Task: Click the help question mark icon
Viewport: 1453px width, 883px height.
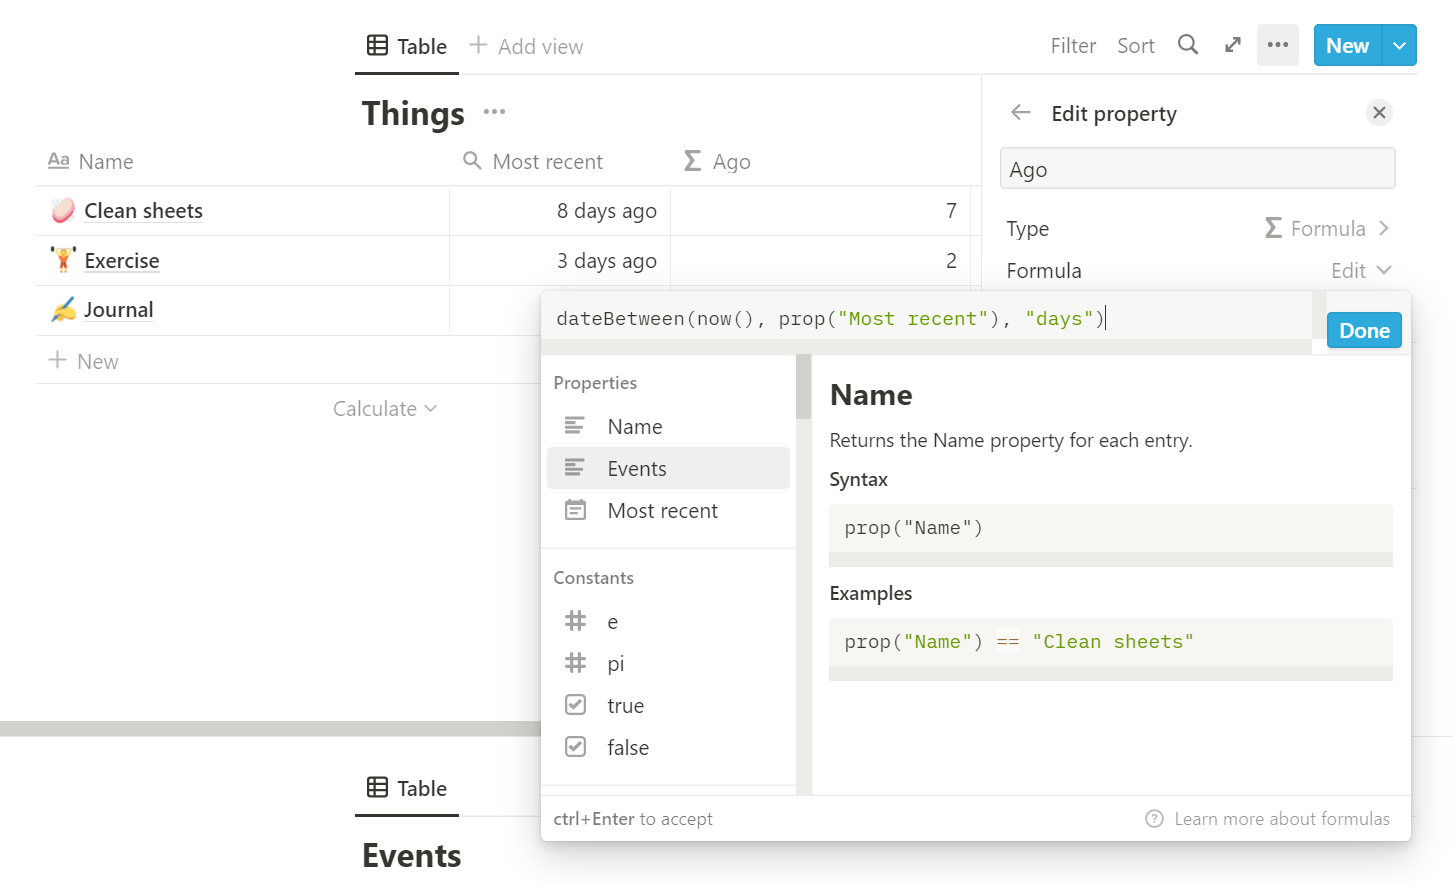Action: [x=1154, y=819]
